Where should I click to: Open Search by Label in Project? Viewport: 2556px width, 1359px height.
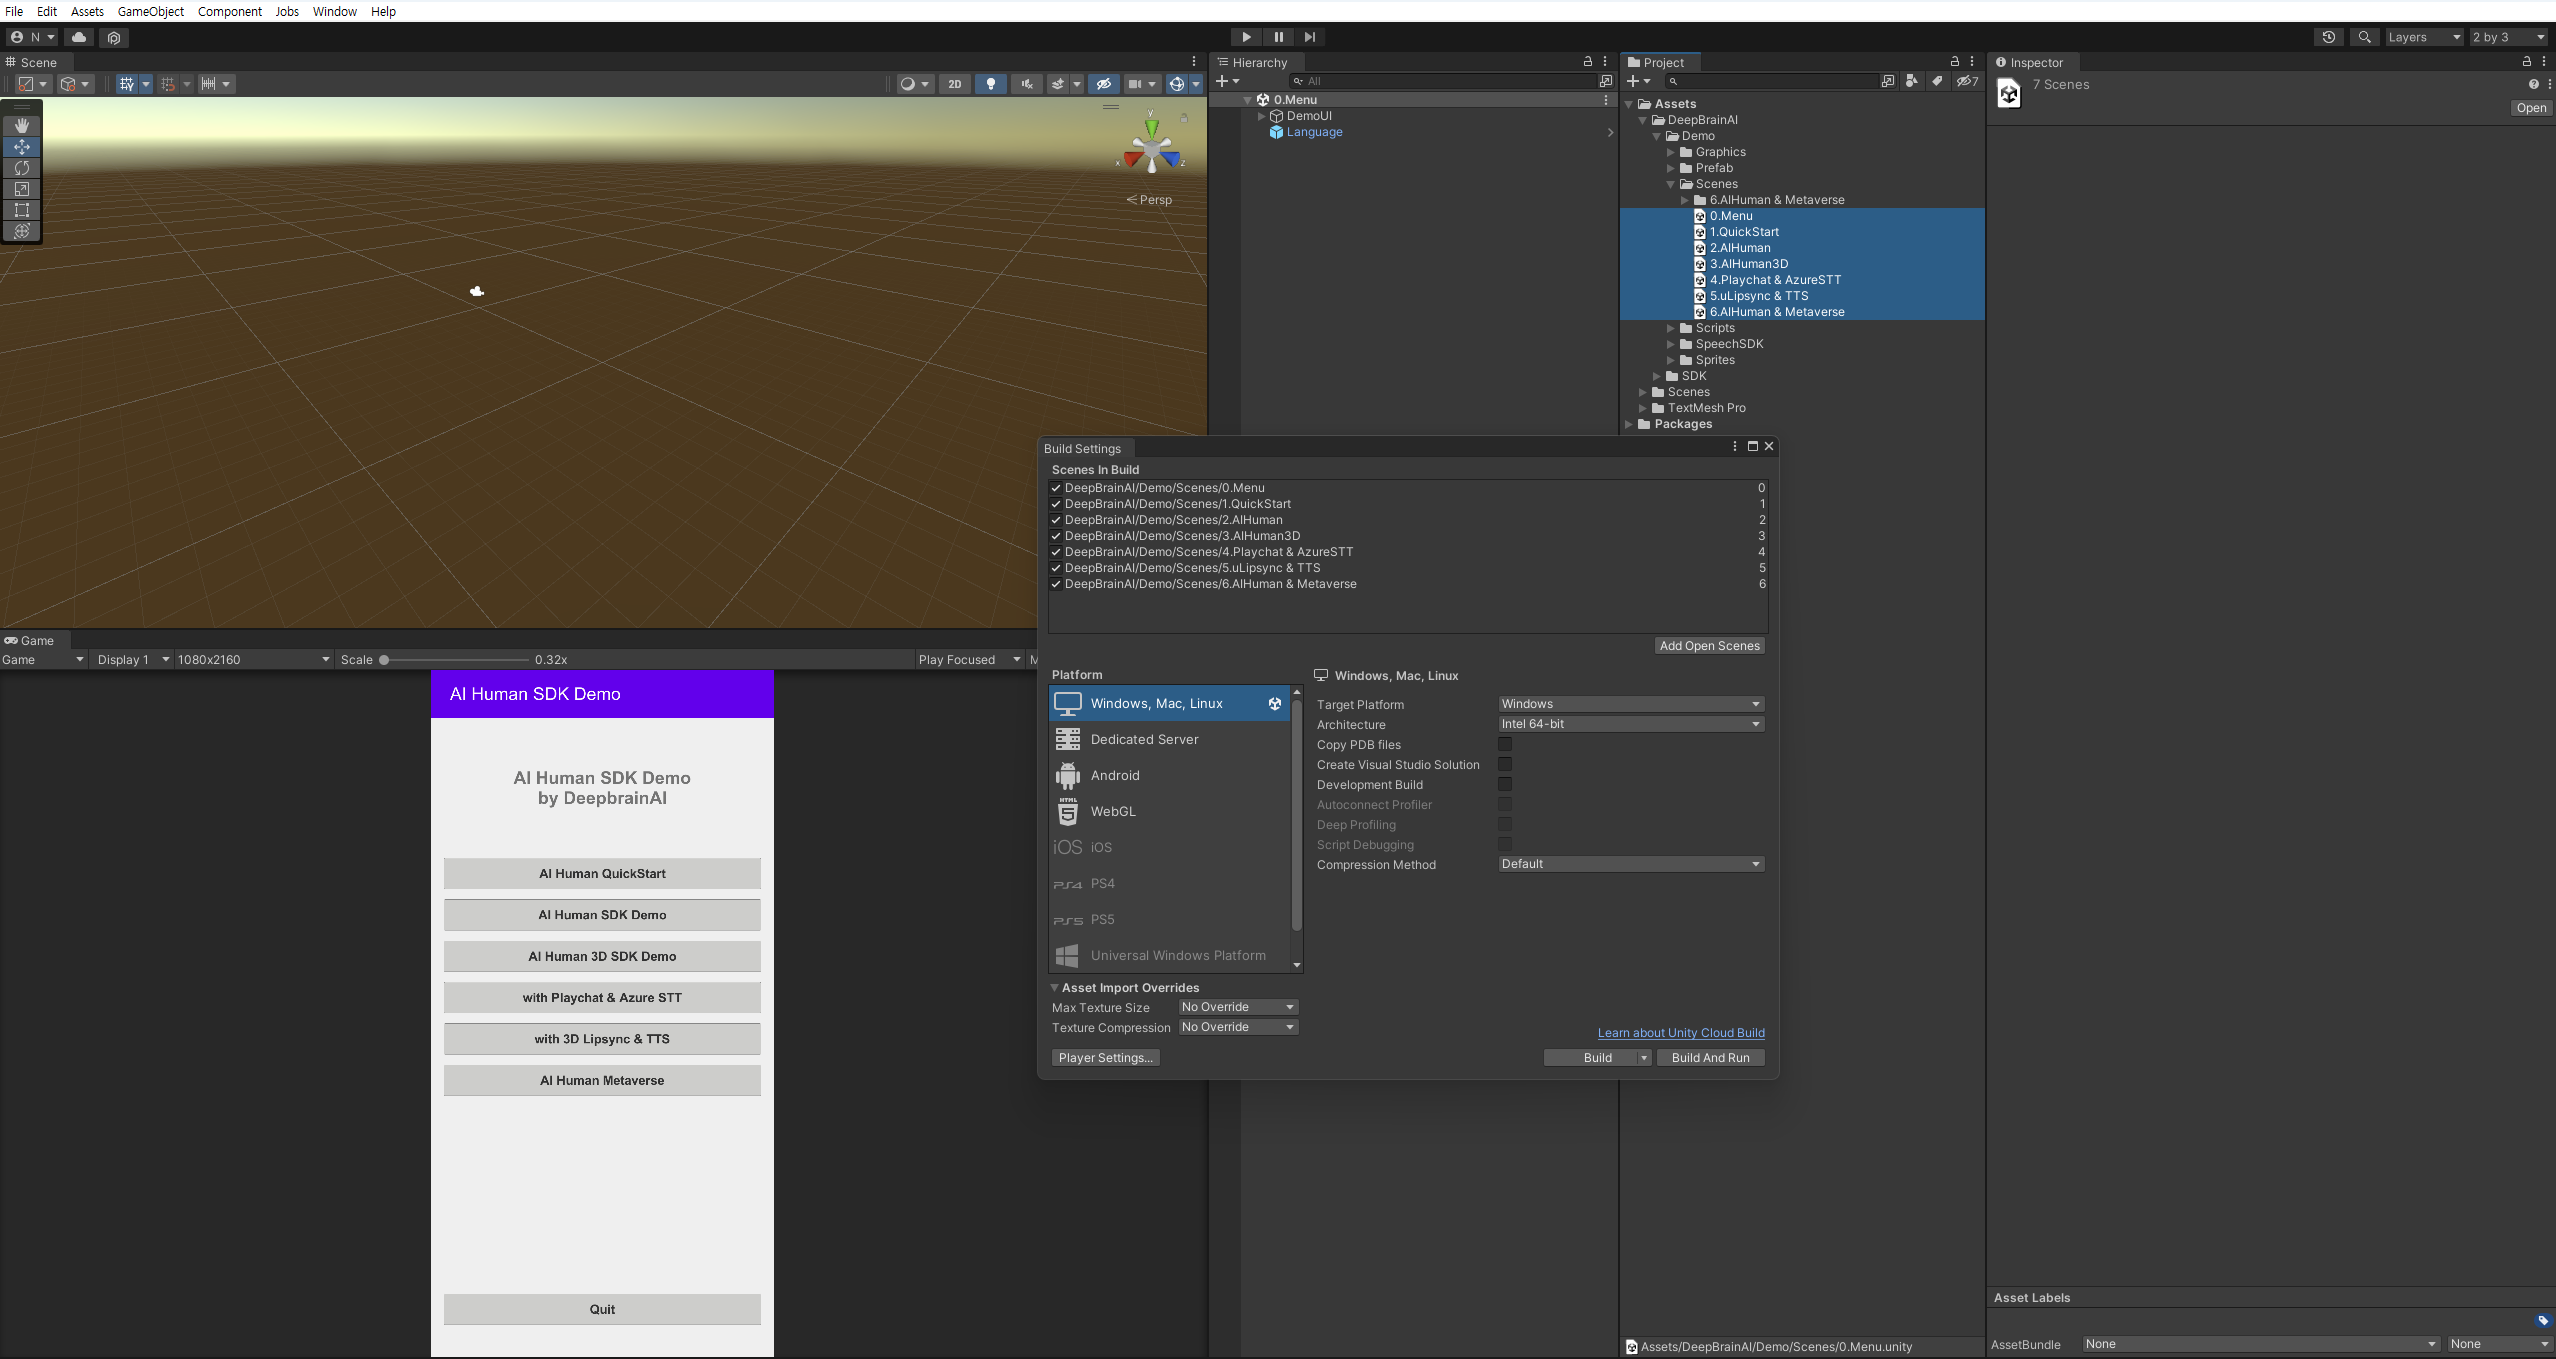(1937, 81)
